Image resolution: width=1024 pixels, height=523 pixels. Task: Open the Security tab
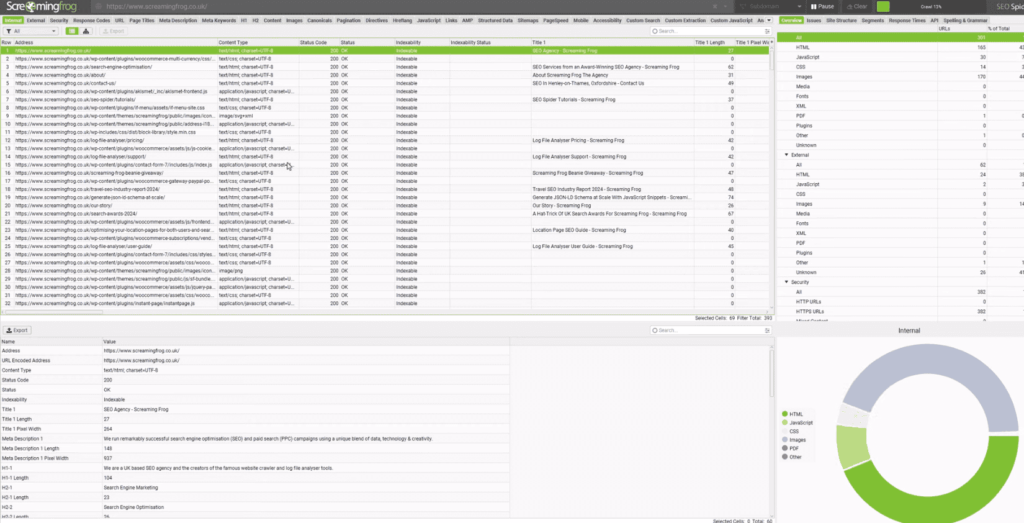coord(59,20)
